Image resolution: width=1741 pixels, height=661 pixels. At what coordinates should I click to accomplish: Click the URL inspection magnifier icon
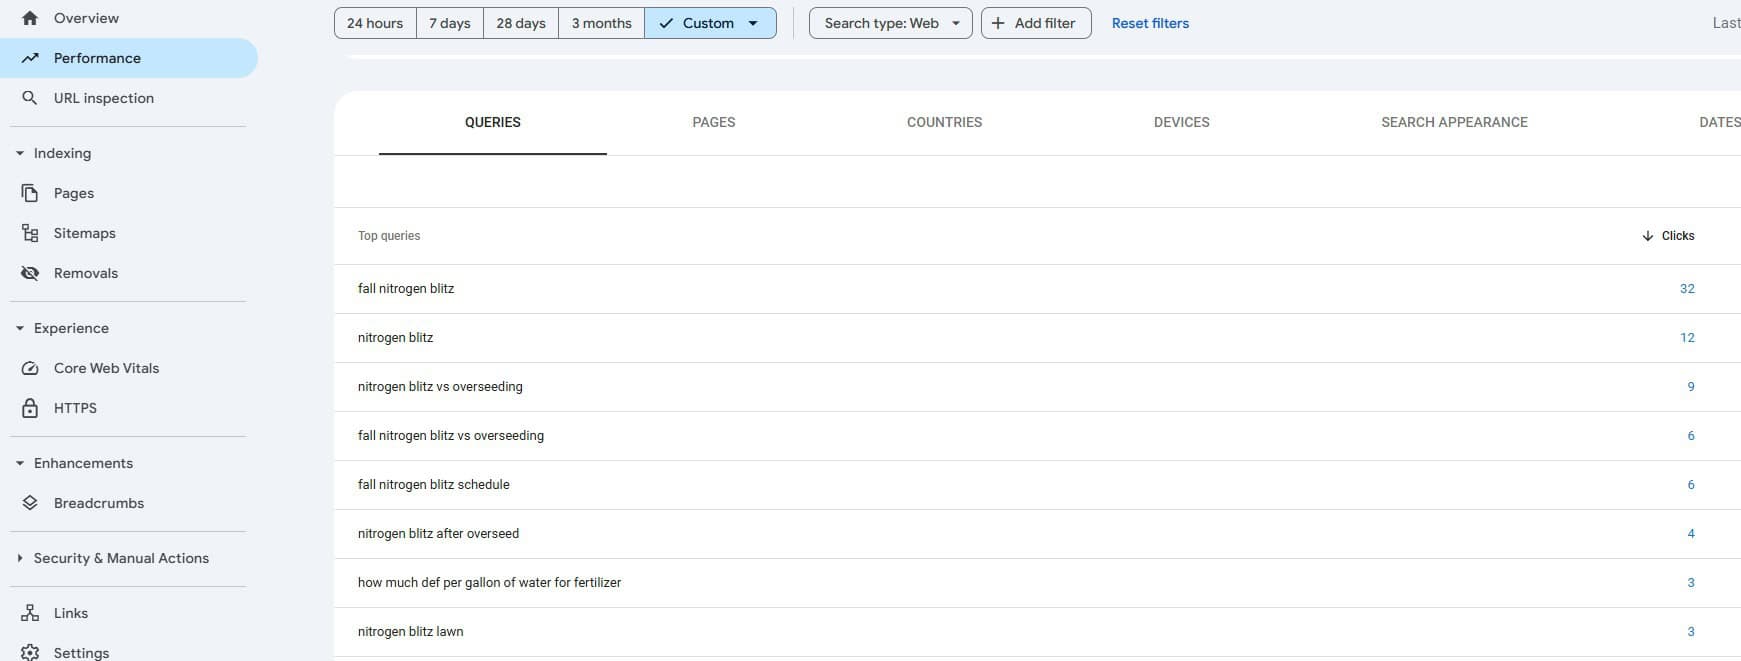[x=30, y=98]
